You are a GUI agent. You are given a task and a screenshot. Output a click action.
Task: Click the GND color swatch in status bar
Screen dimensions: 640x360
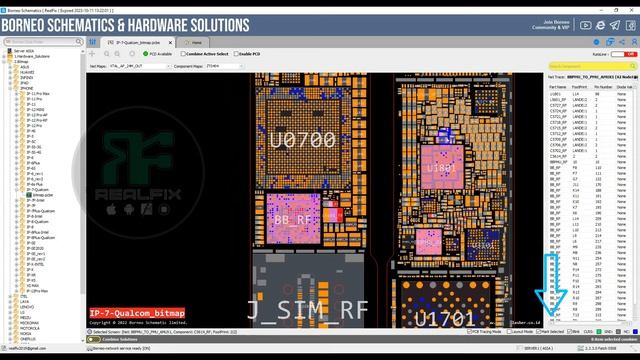(x=618, y=332)
